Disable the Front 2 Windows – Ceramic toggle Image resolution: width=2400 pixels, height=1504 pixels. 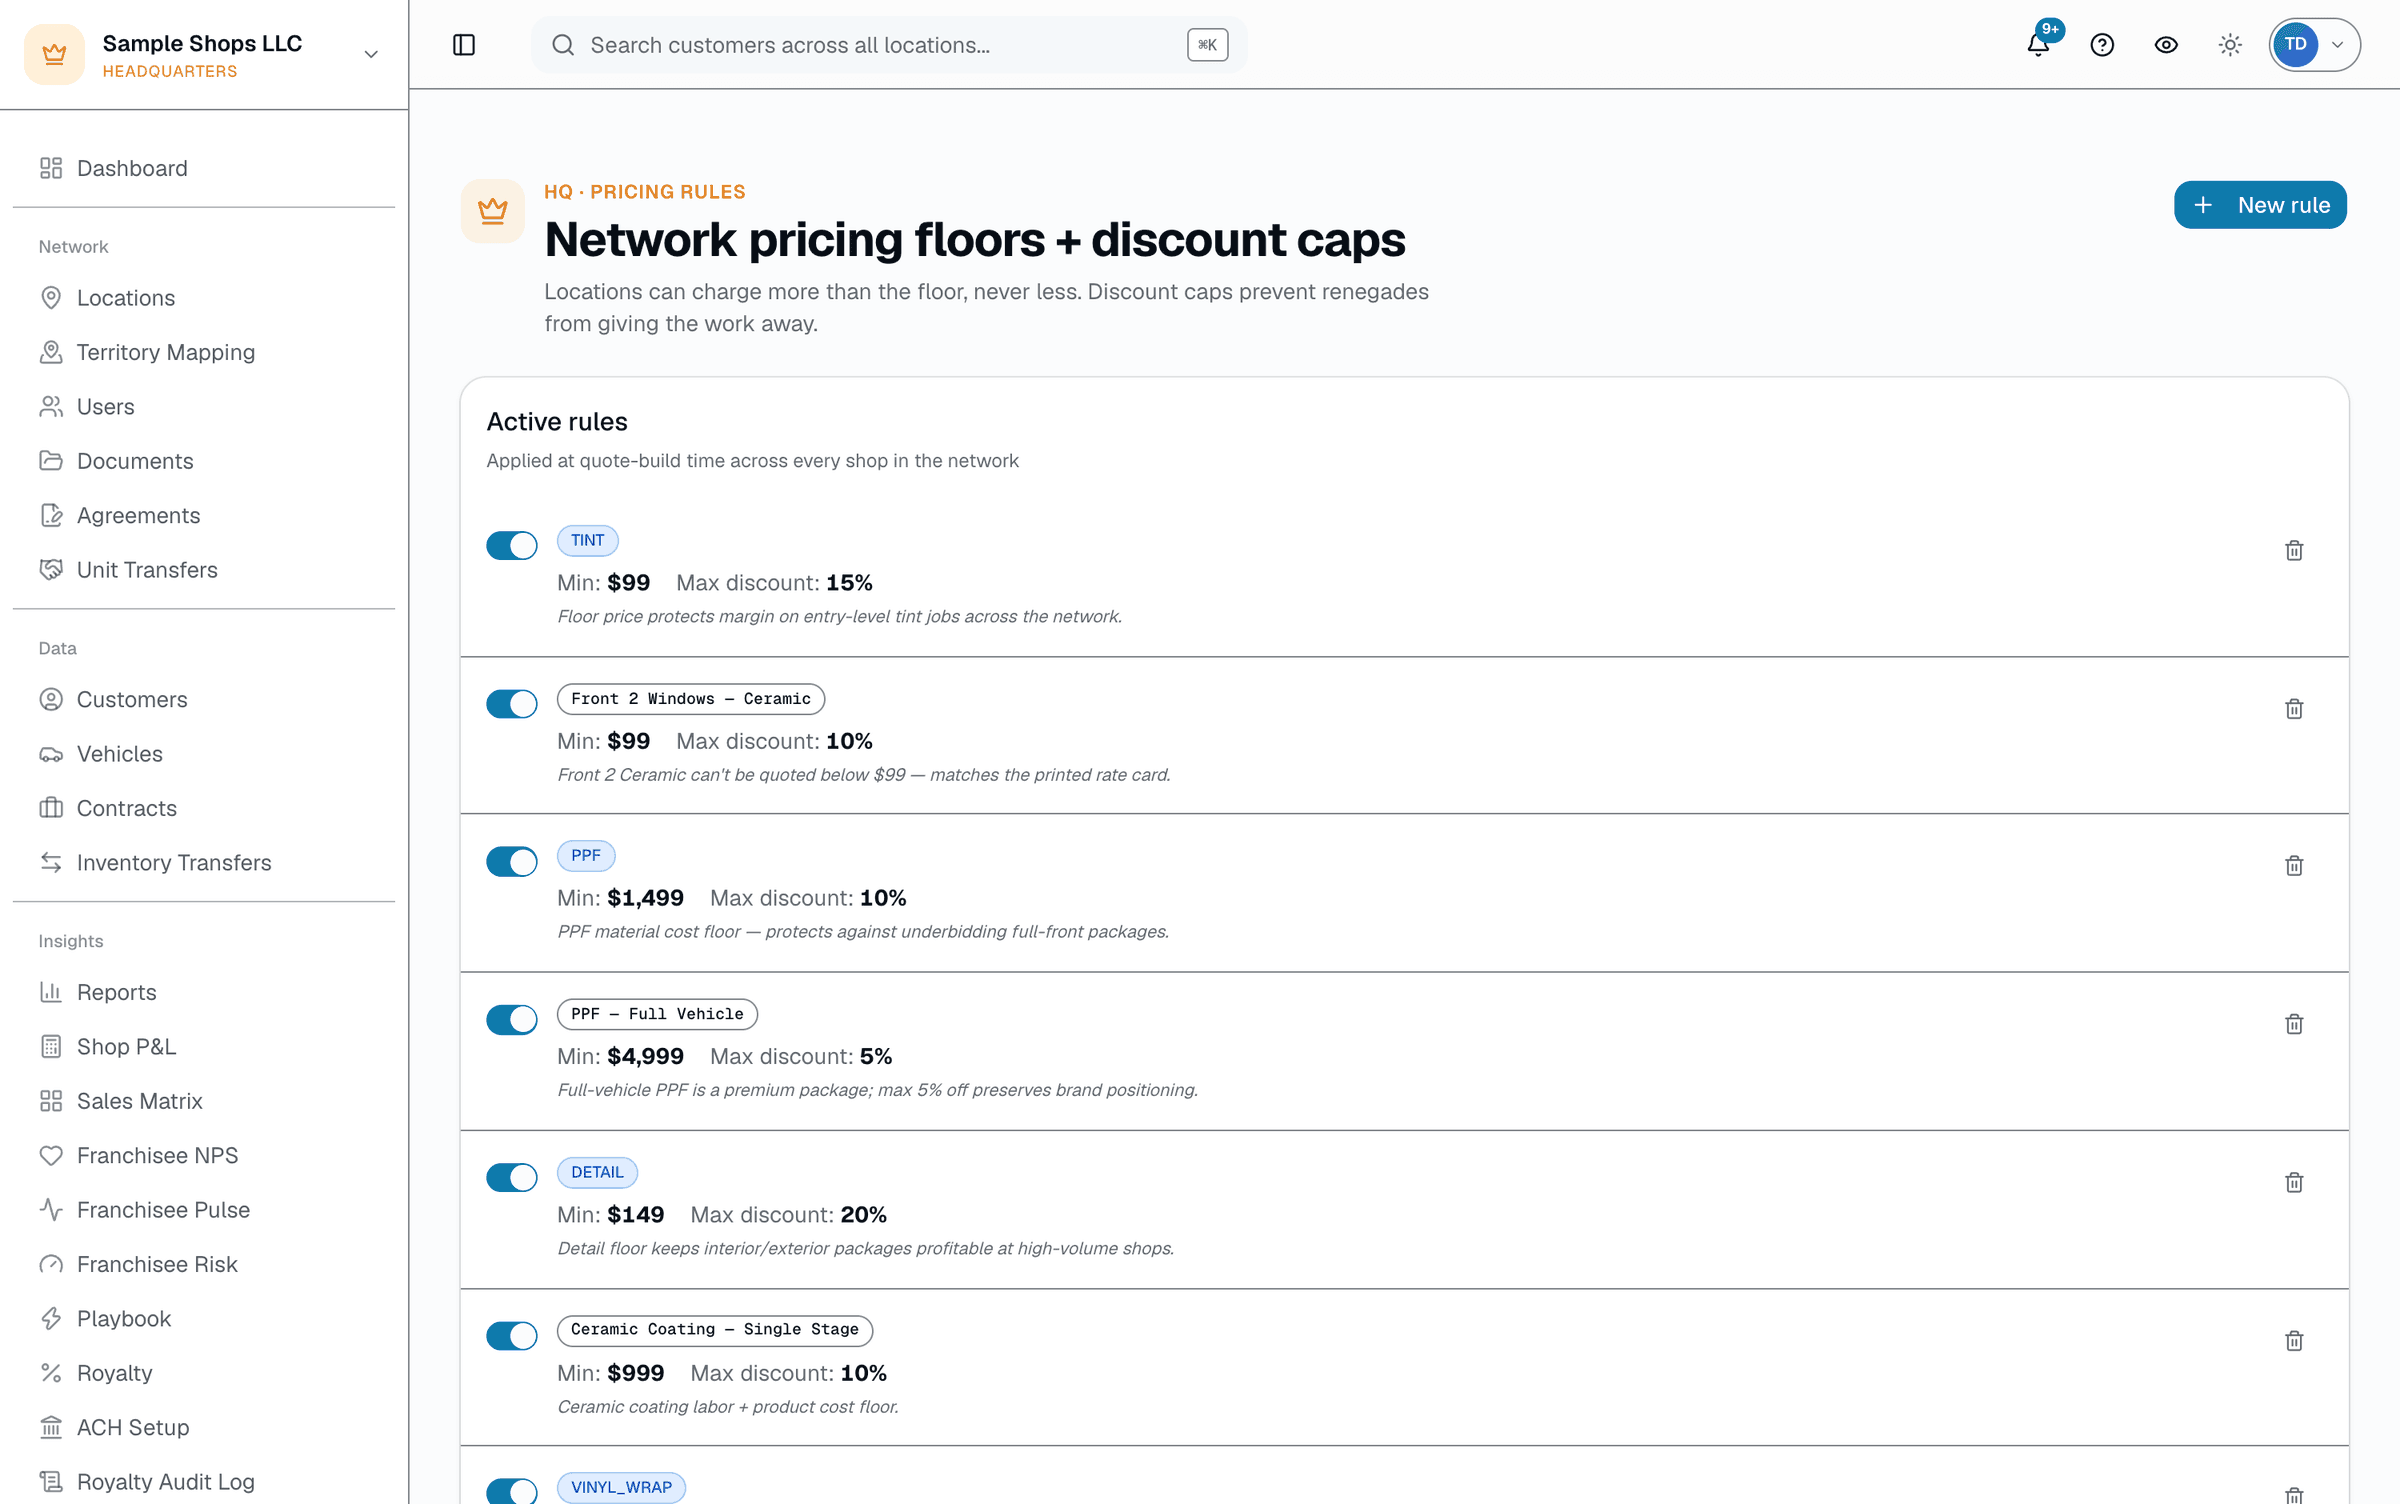coord(512,704)
